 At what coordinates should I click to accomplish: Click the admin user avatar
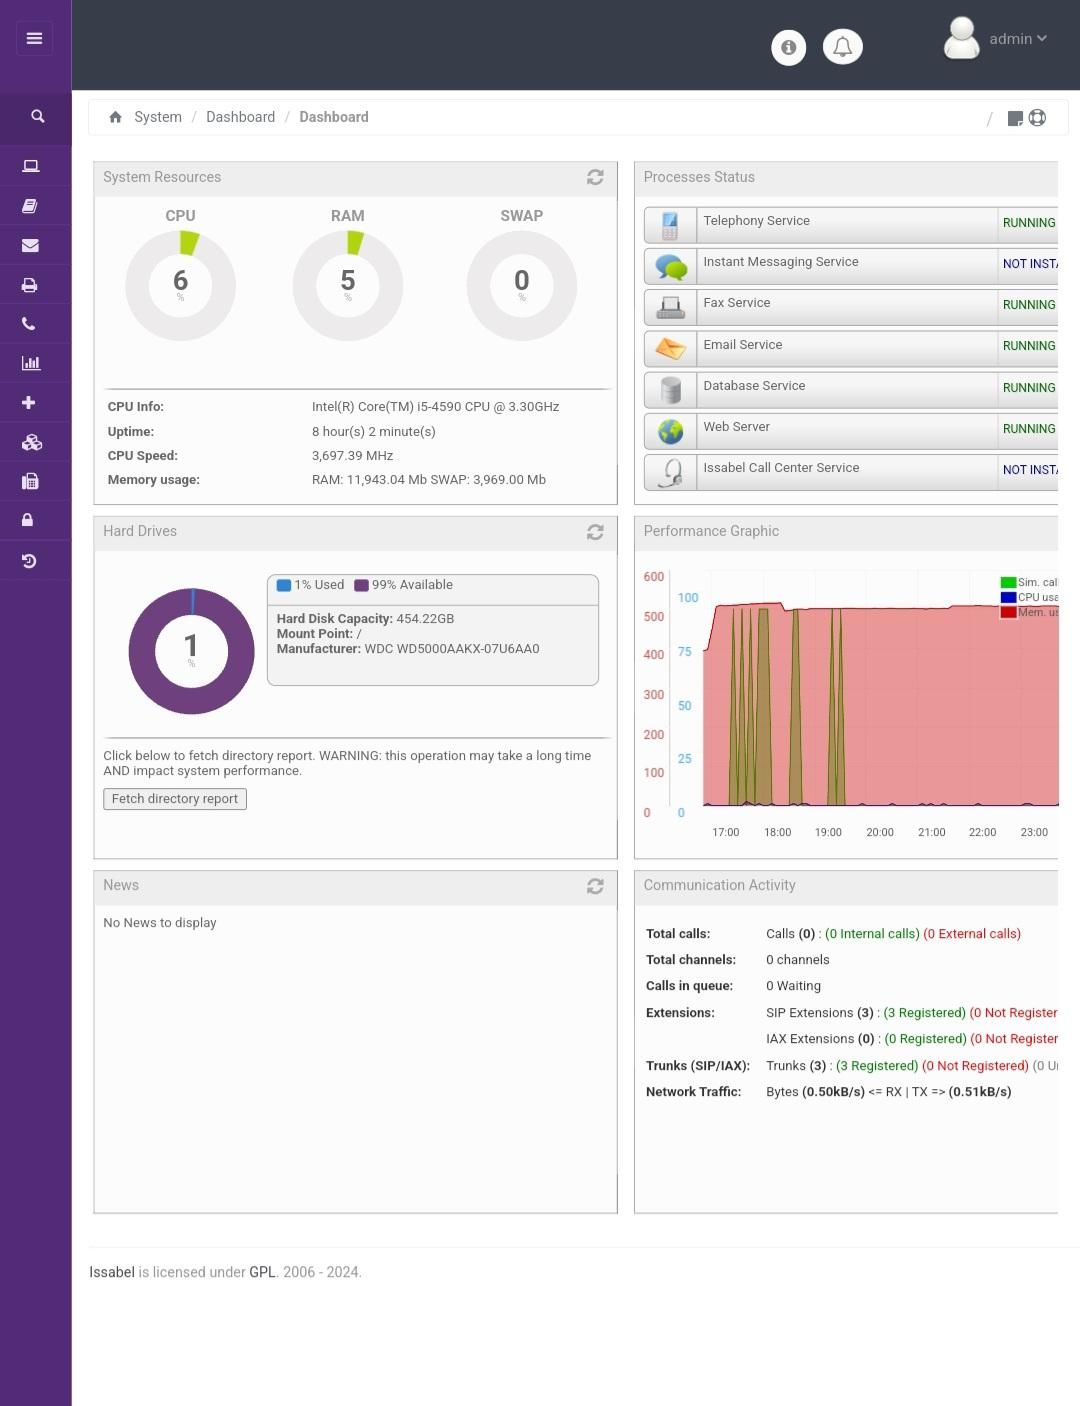tap(962, 38)
